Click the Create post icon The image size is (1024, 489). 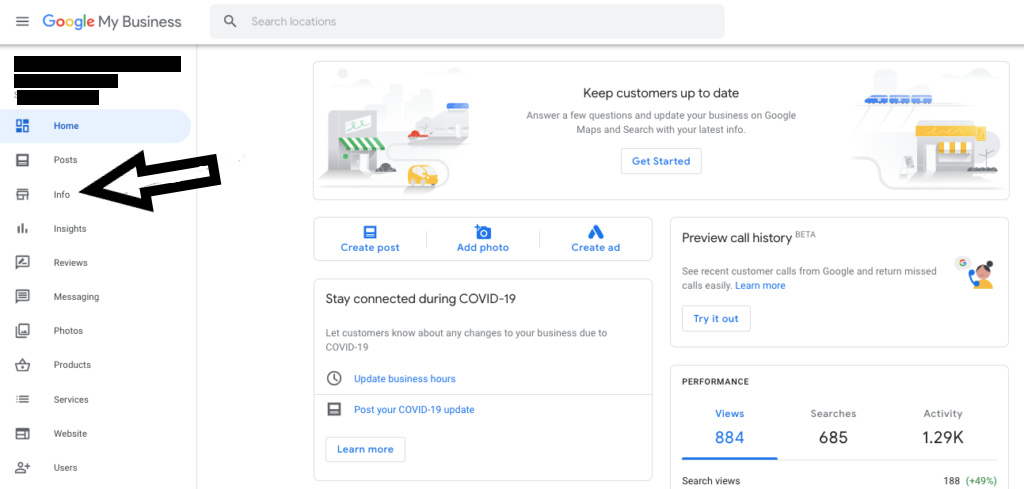click(x=370, y=231)
